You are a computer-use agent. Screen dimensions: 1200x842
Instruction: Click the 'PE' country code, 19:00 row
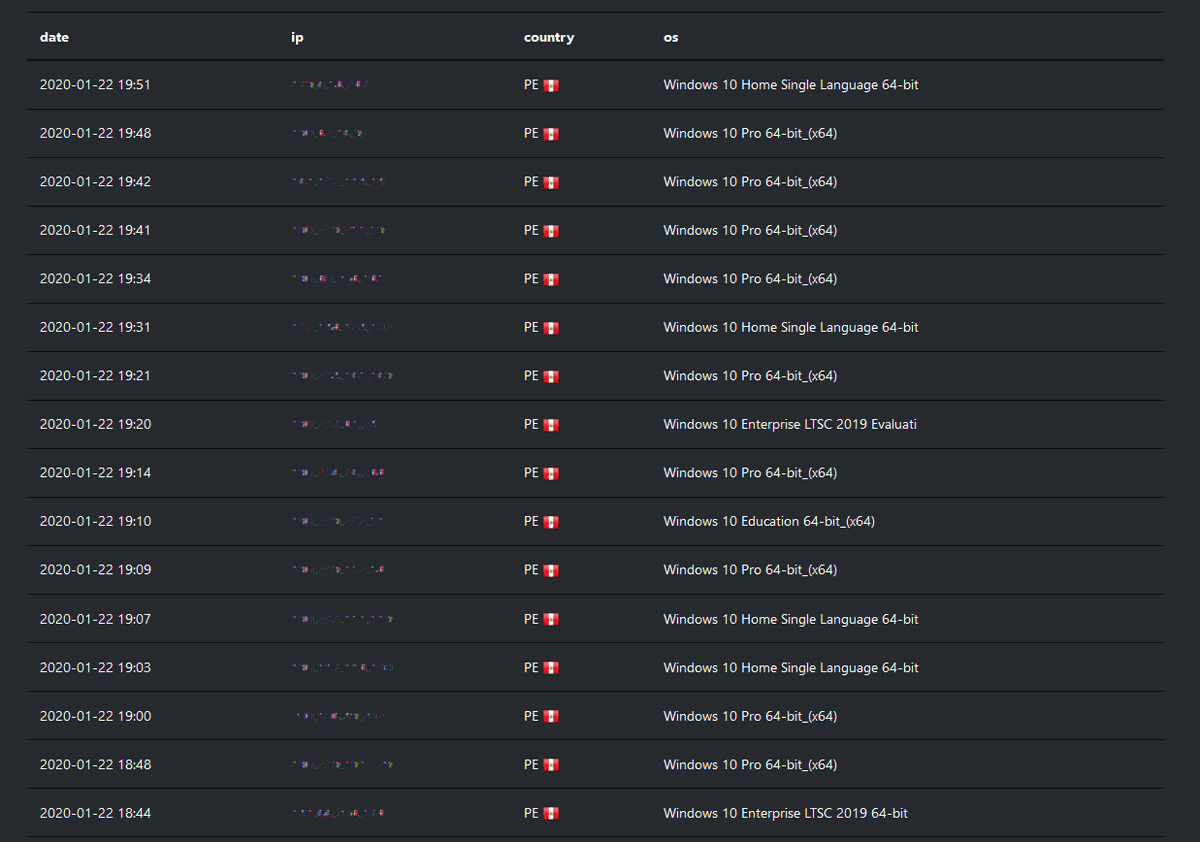click(531, 716)
